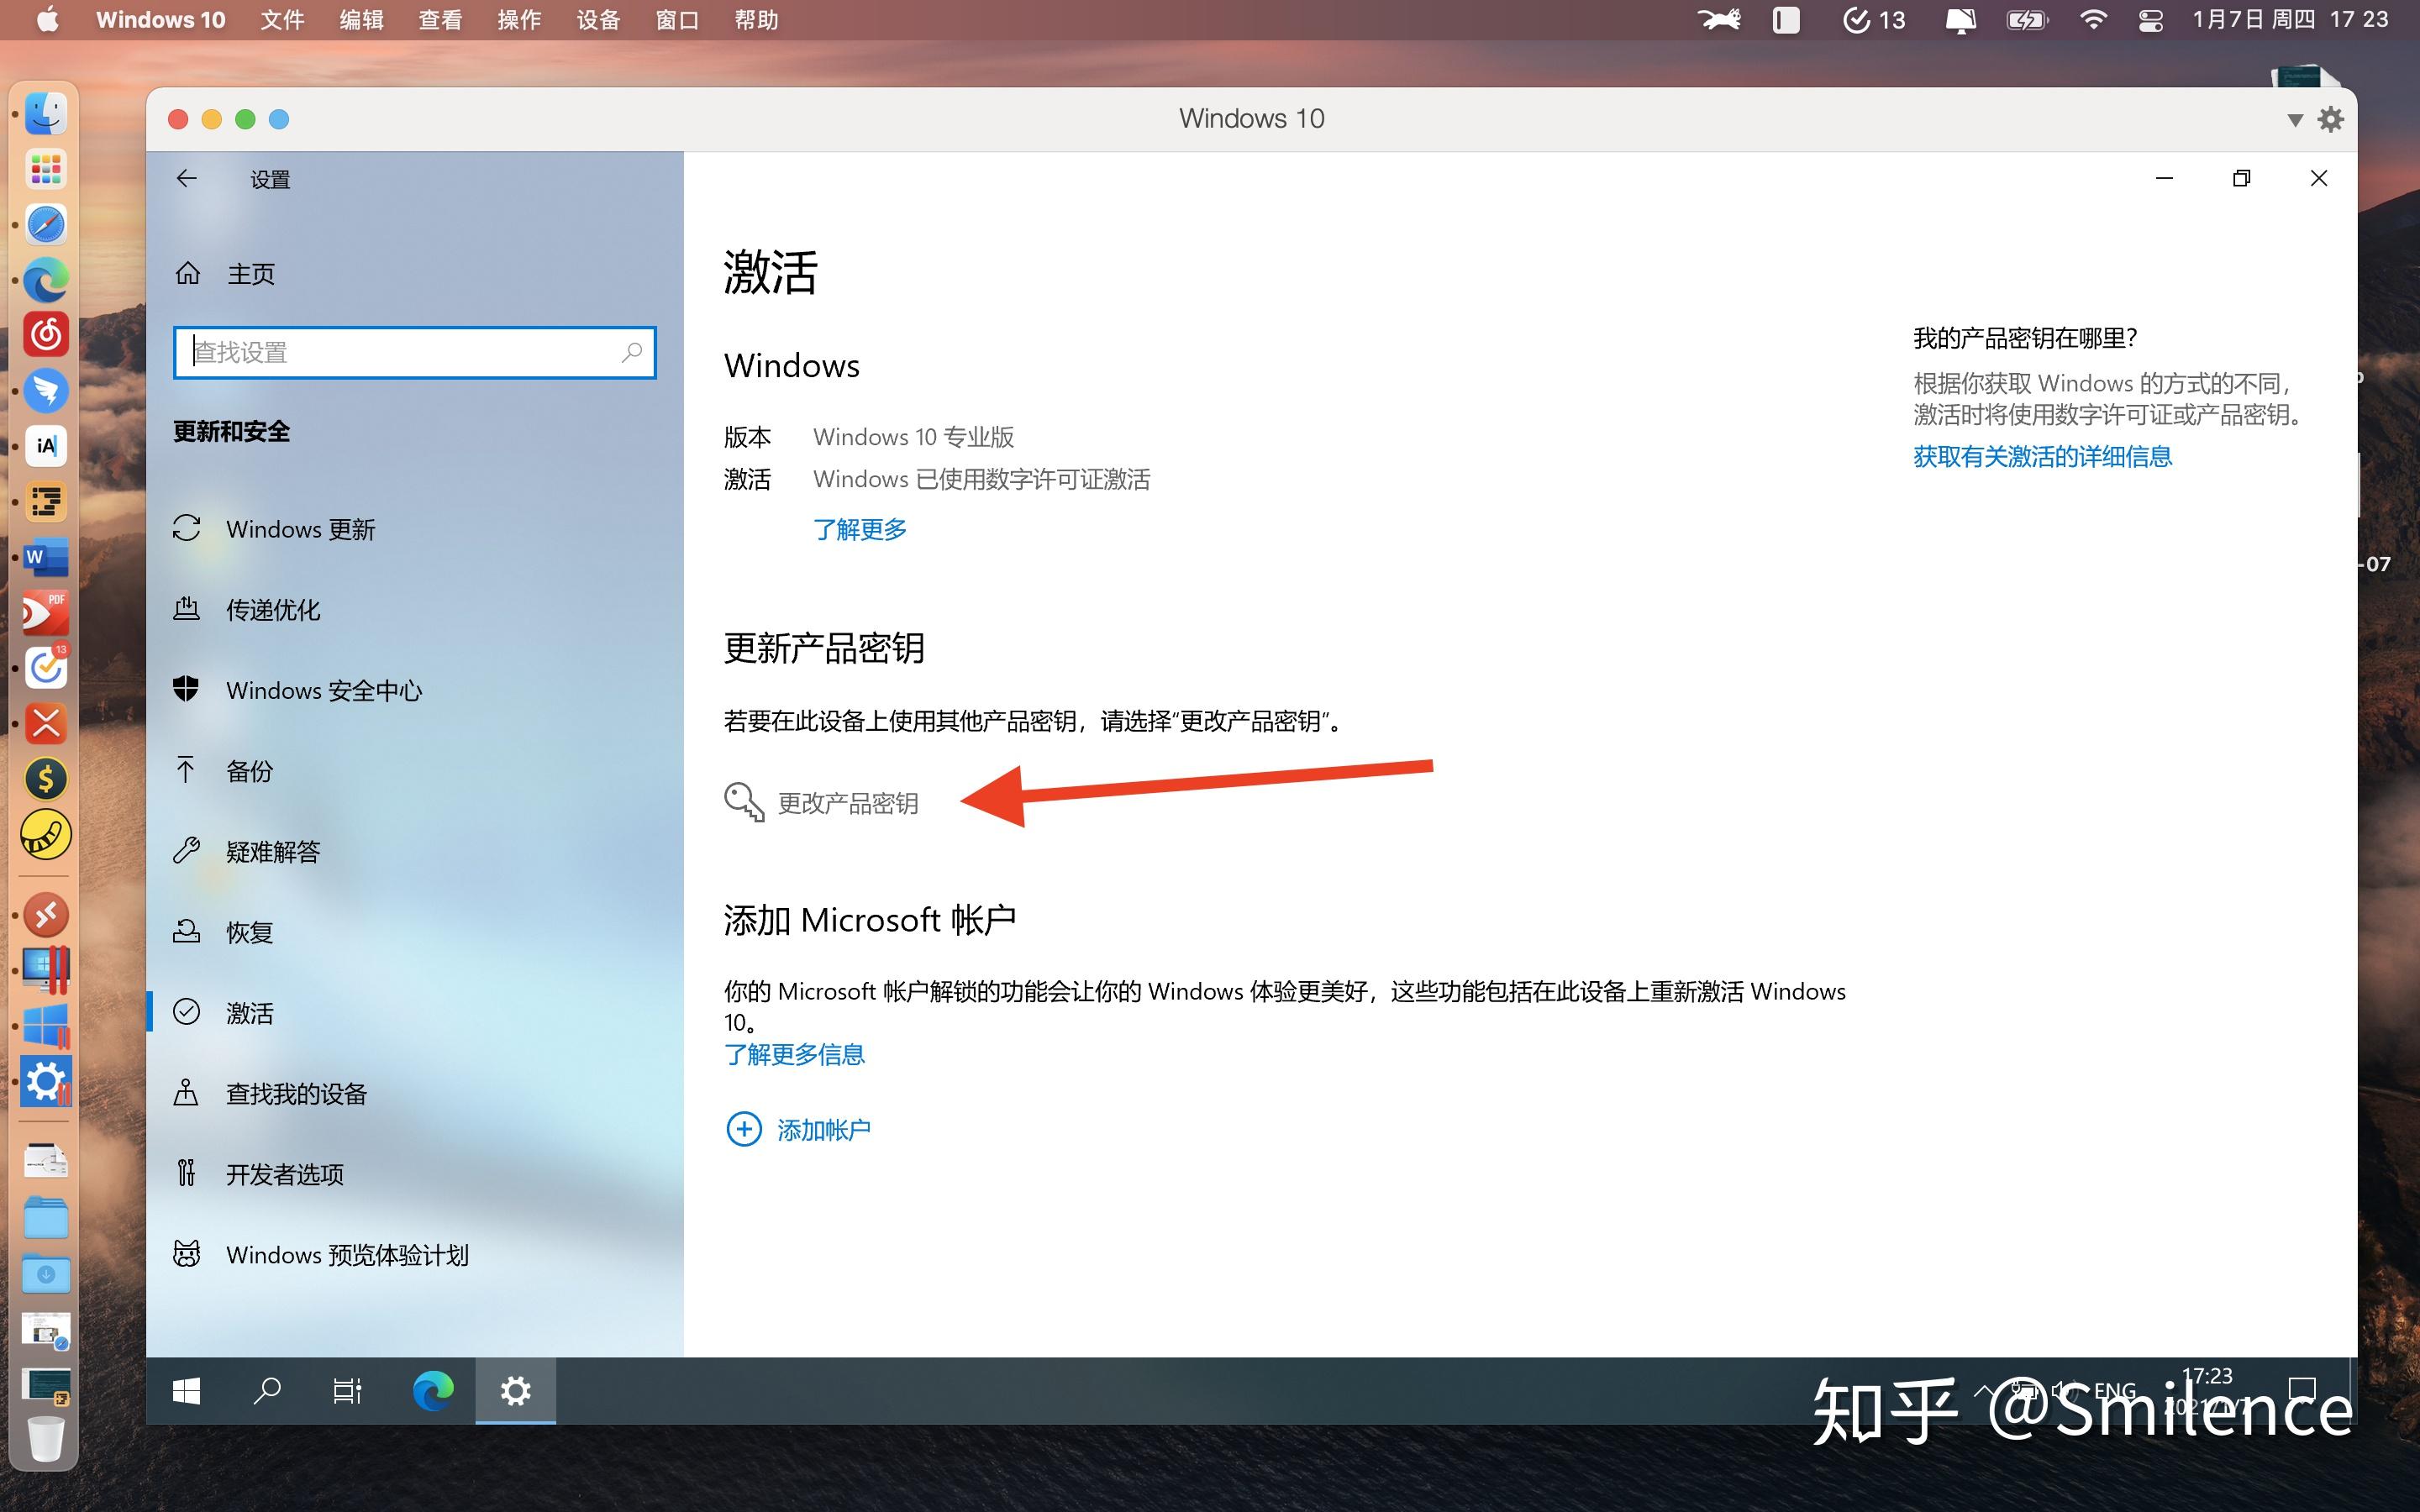2420x1512 pixels.
Task: Click 更改产品密钥 change product key
Action: 821,803
